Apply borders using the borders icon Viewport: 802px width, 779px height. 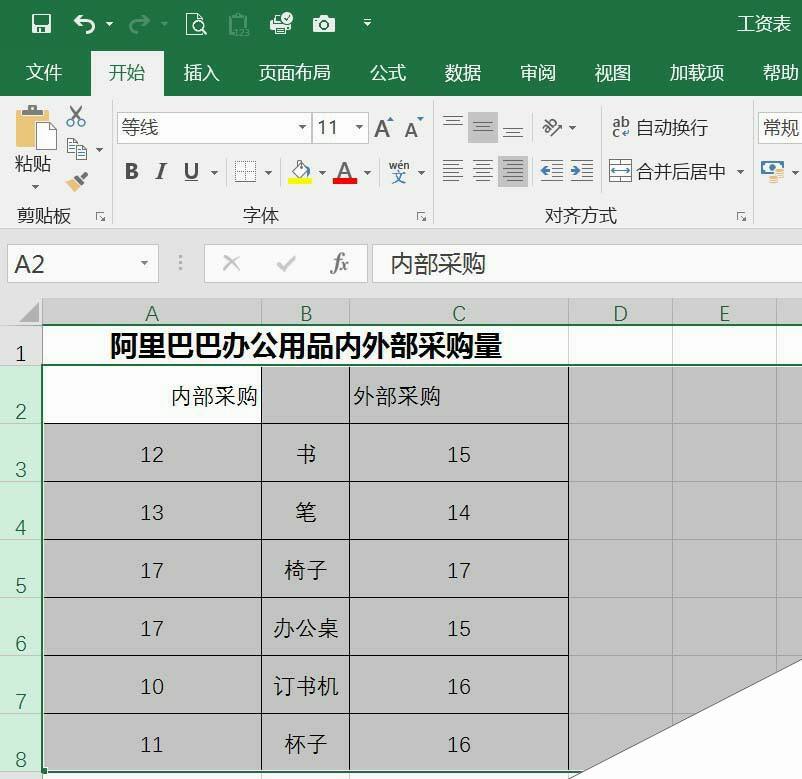(246, 171)
